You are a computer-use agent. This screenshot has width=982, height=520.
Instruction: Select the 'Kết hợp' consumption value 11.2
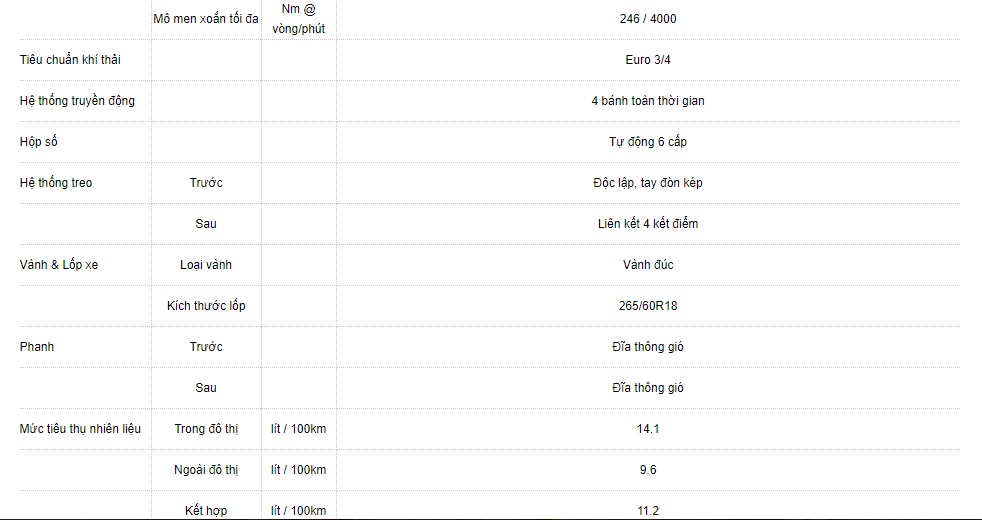pyautogui.click(x=648, y=511)
